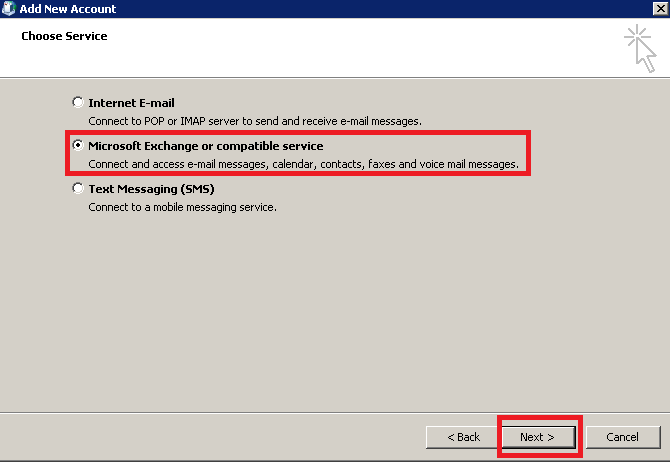The image size is (670, 462).
Task: Click 'Connect to POP or IMAP server' description
Action: (x=255, y=121)
